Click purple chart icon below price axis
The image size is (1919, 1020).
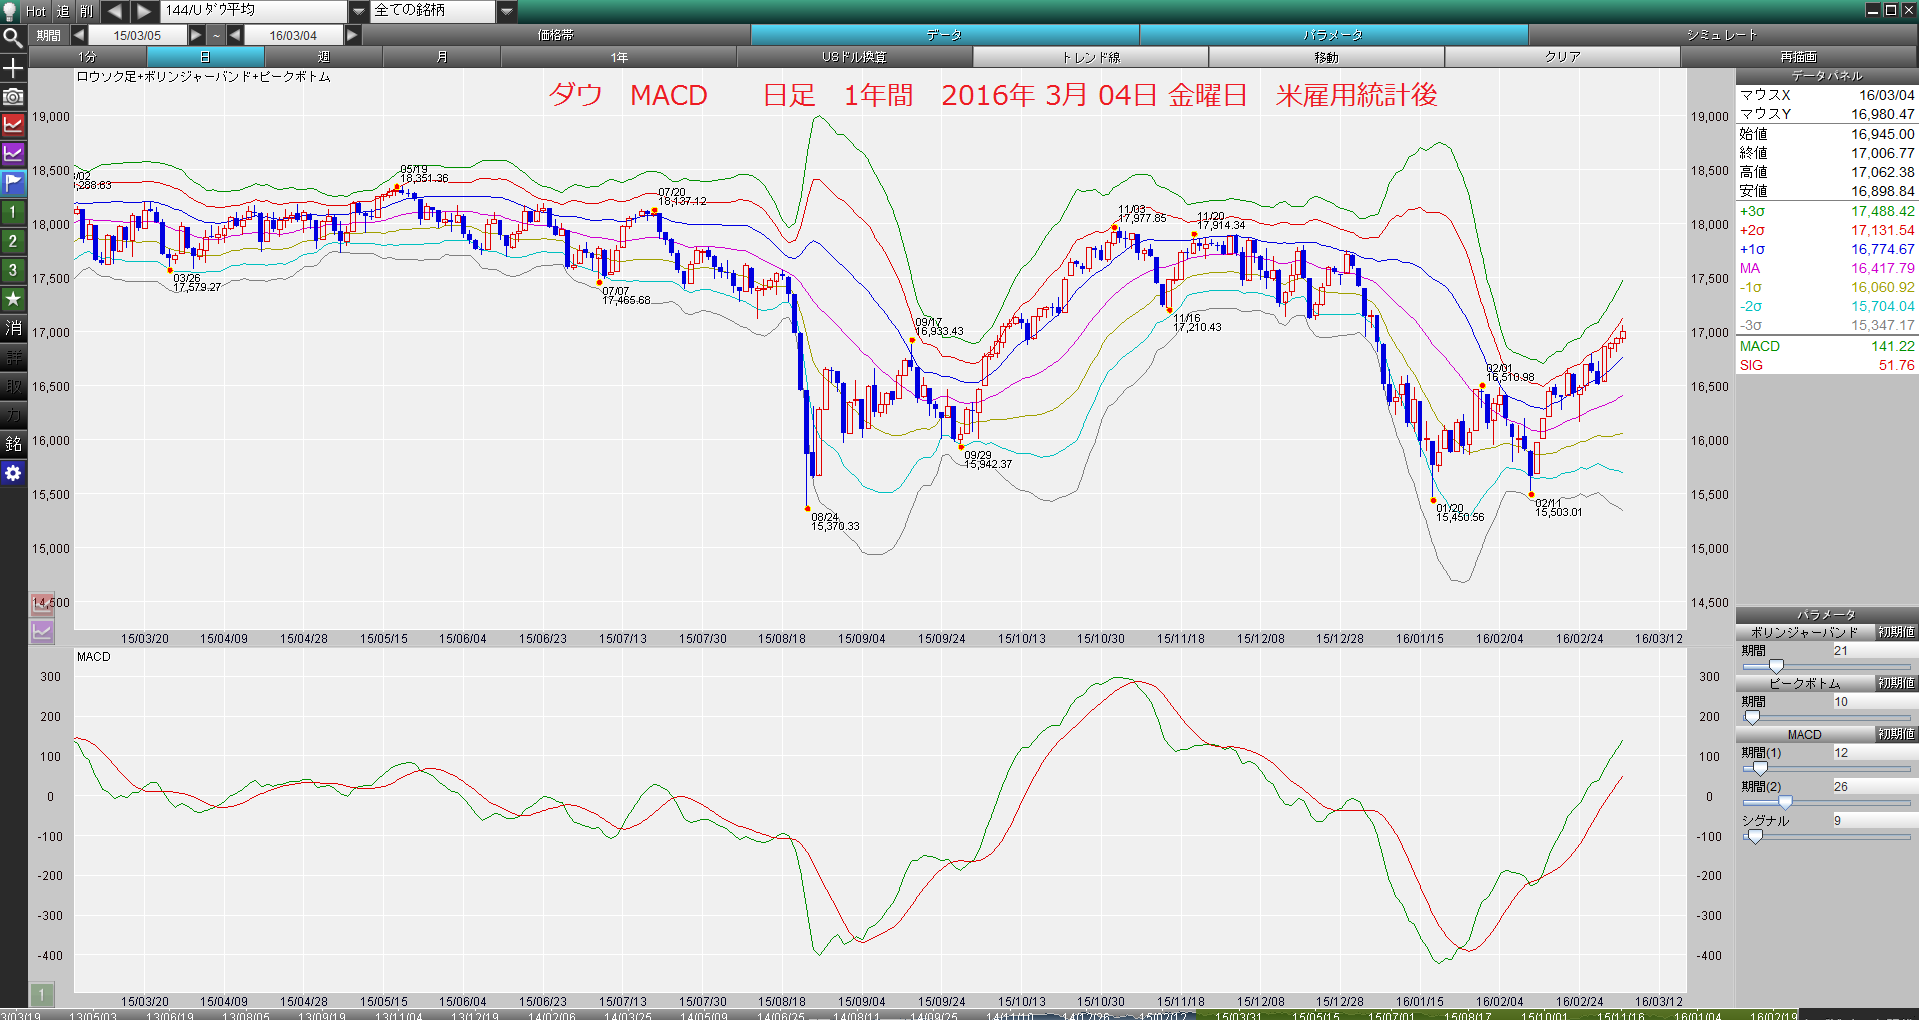point(42,632)
